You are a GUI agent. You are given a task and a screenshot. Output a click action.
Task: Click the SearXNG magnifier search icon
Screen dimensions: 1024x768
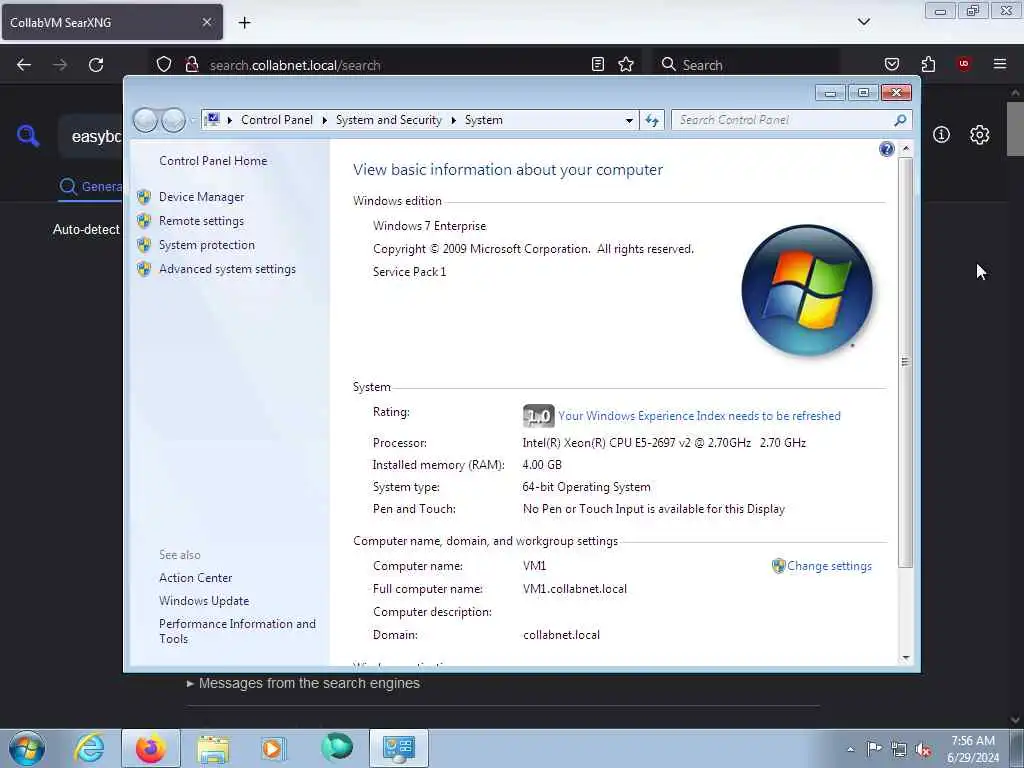28,136
